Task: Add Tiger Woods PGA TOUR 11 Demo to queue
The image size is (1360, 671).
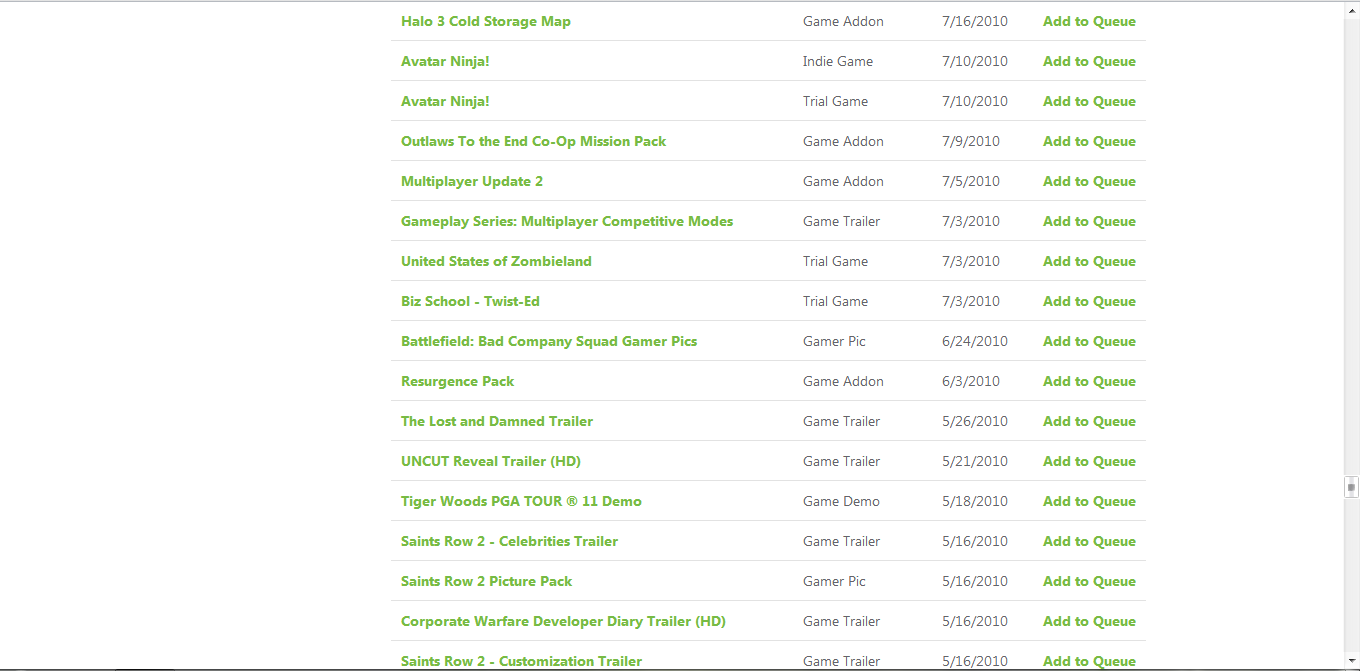Action: tap(1089, 501)
